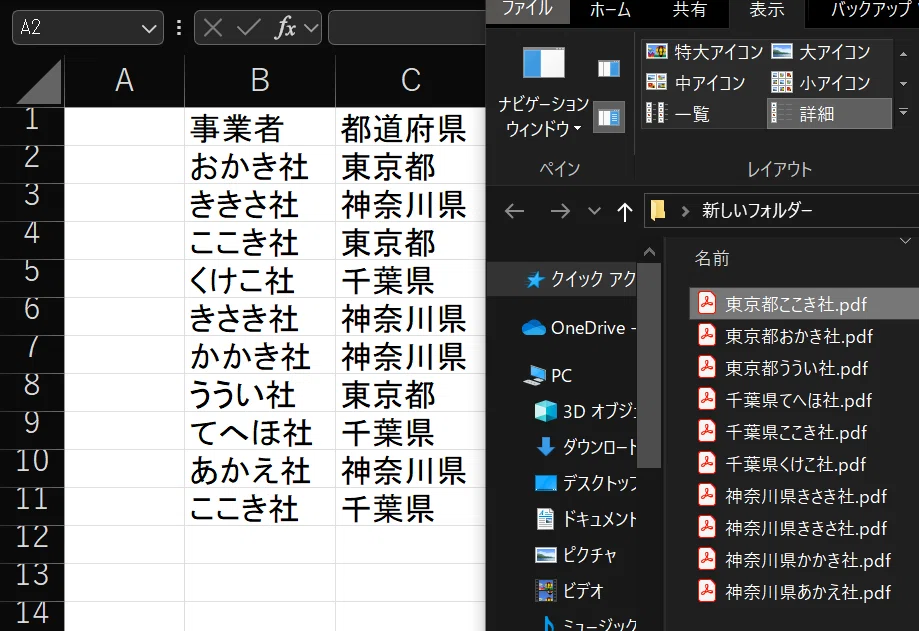Click cell containing おかき社
This screenshot has width=919, height=631.
pos(260,165)
